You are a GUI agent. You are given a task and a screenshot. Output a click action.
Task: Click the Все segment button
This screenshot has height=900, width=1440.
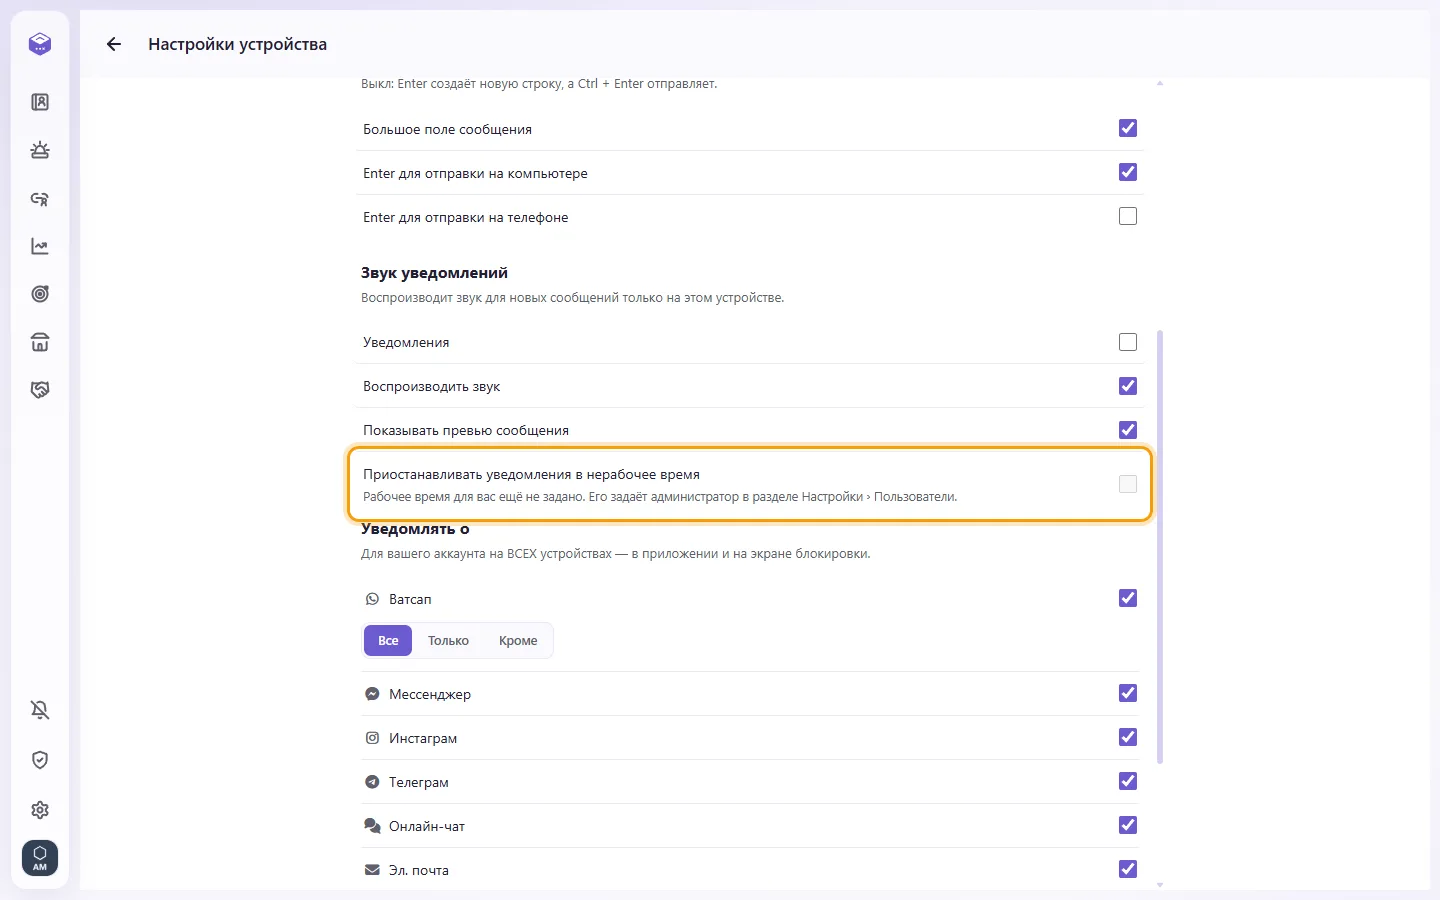pos(388,640)
